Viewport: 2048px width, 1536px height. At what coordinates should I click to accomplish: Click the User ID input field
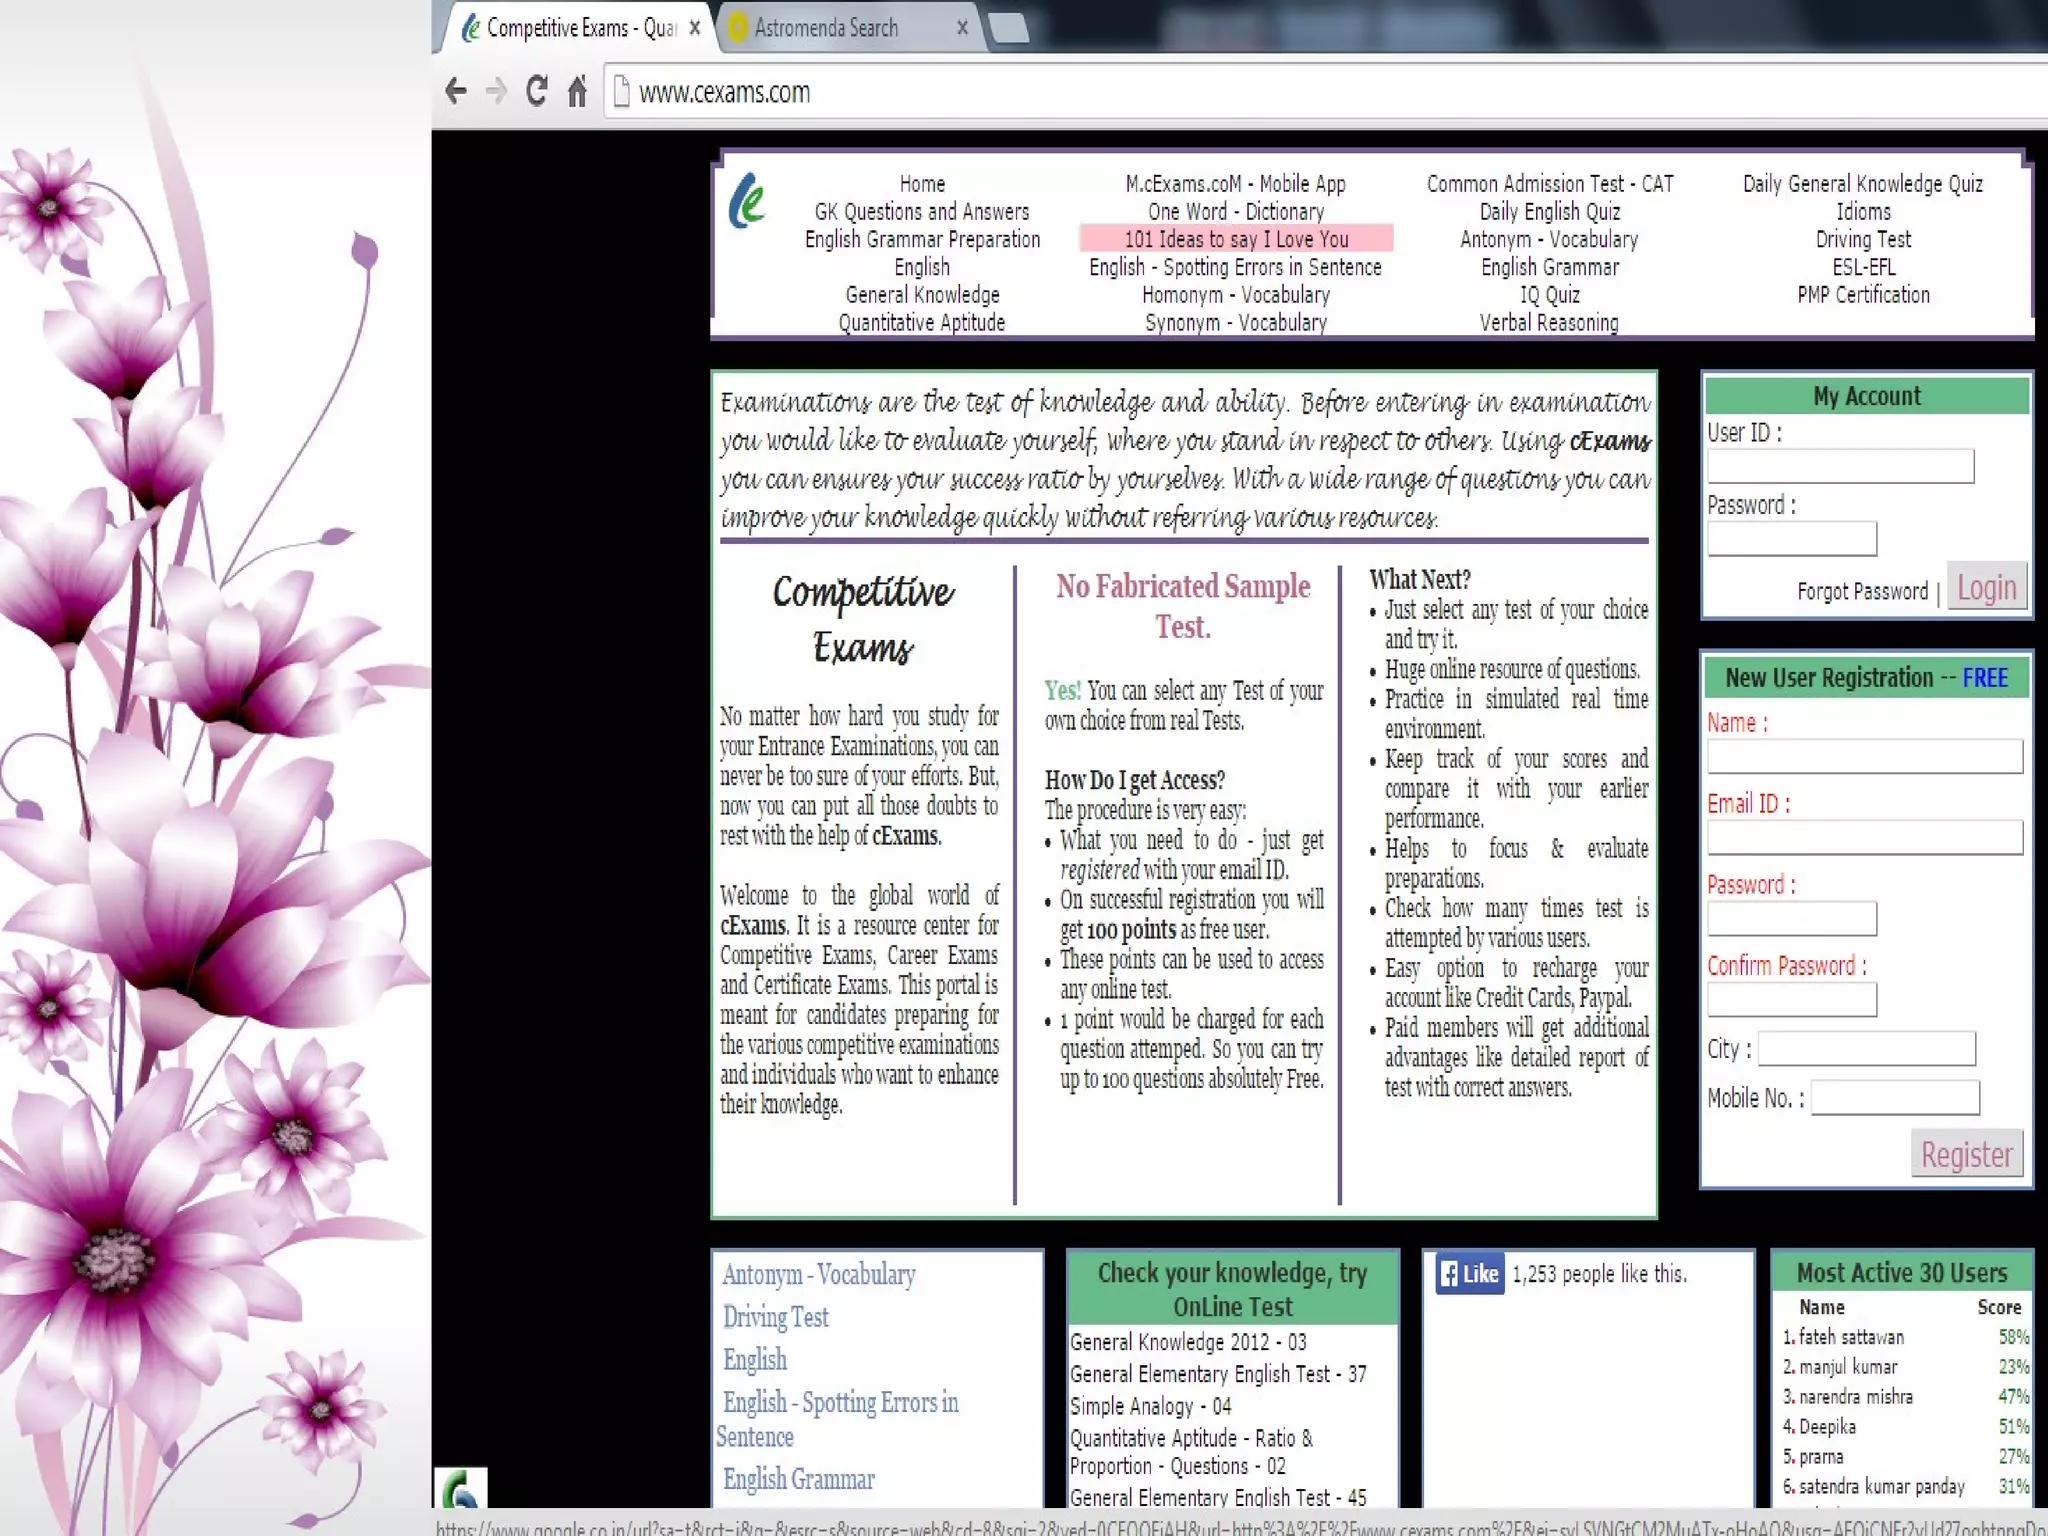1840,466
